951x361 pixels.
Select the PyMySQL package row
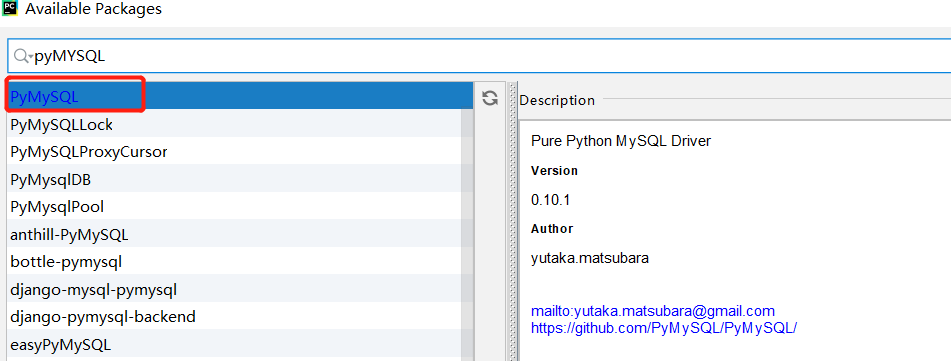(x=240, y=96)
